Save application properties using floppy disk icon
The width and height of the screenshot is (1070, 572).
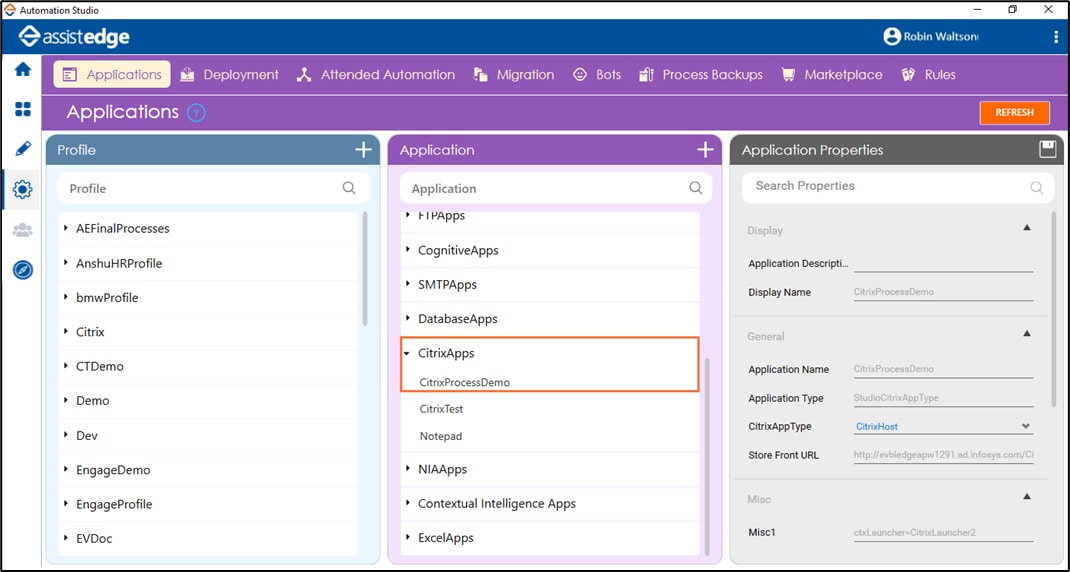pyautogui.click(x=1047, y=150)
